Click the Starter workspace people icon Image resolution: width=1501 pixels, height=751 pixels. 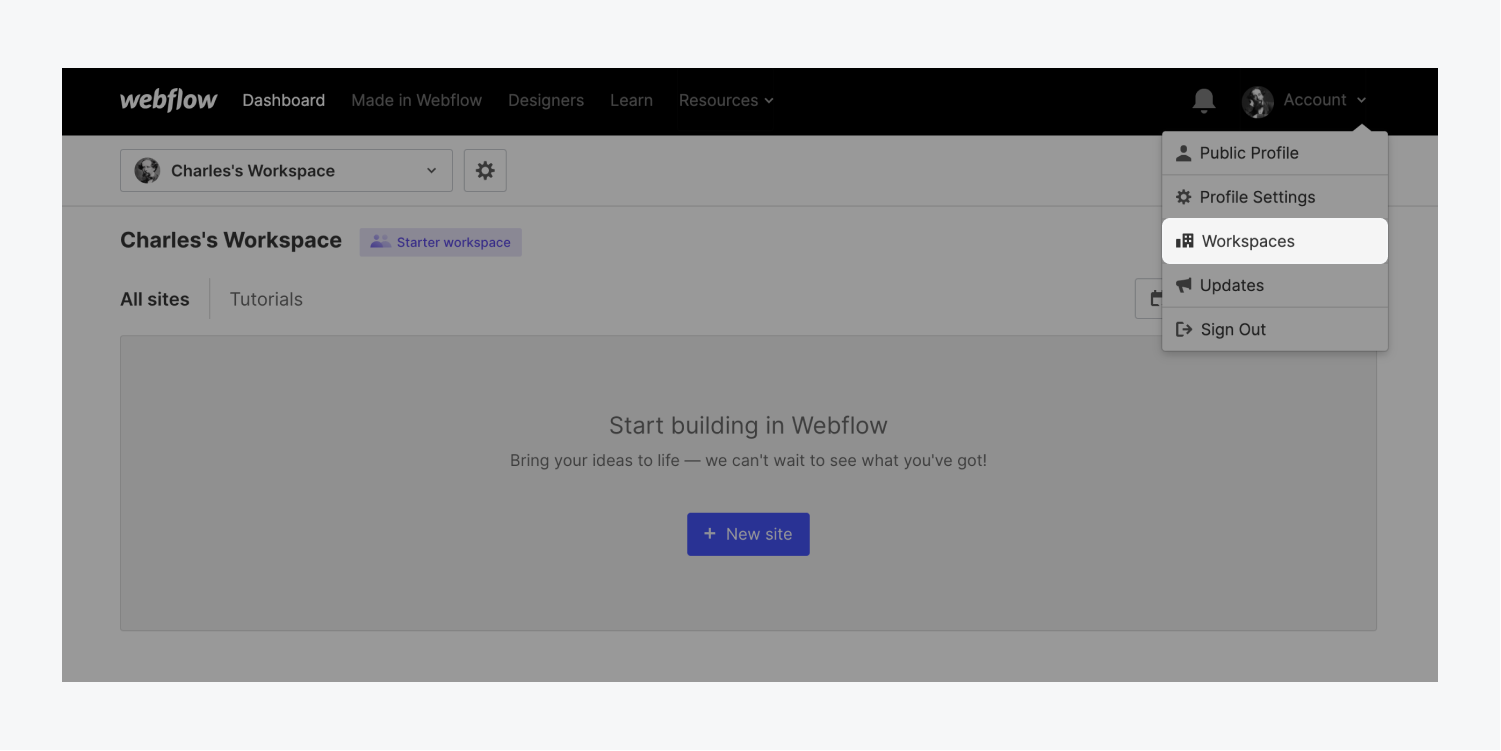point(380,242)
